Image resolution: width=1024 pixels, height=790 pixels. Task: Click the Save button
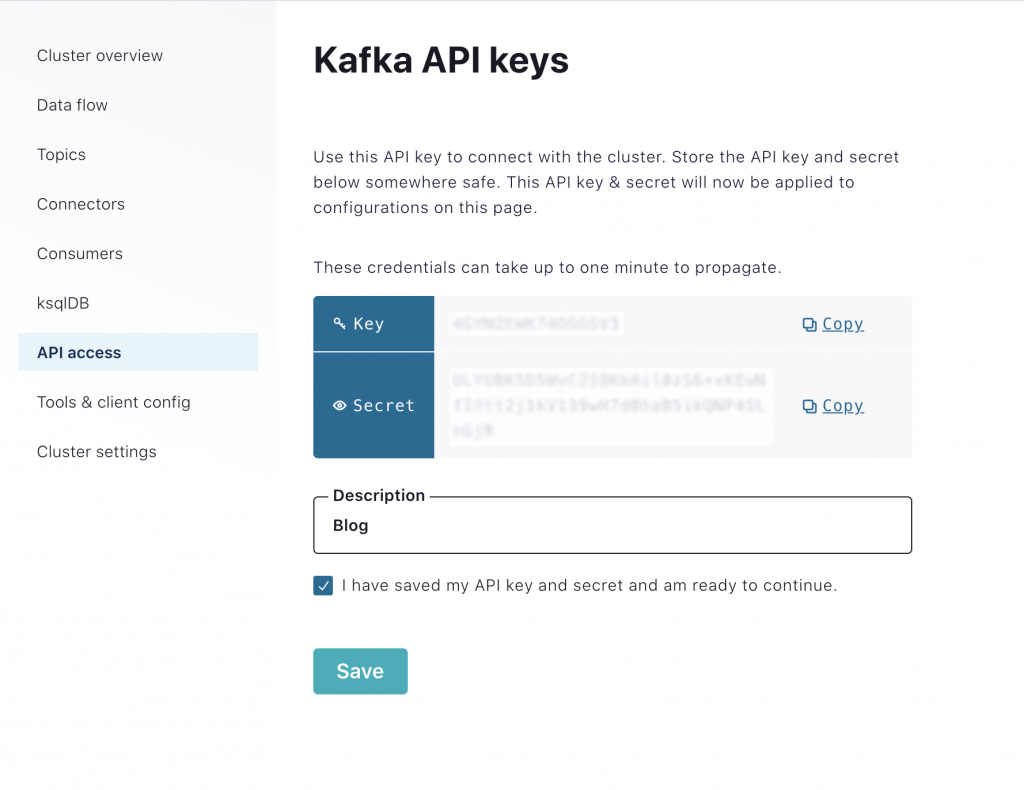pyautogui.click(x=360, y=670)
